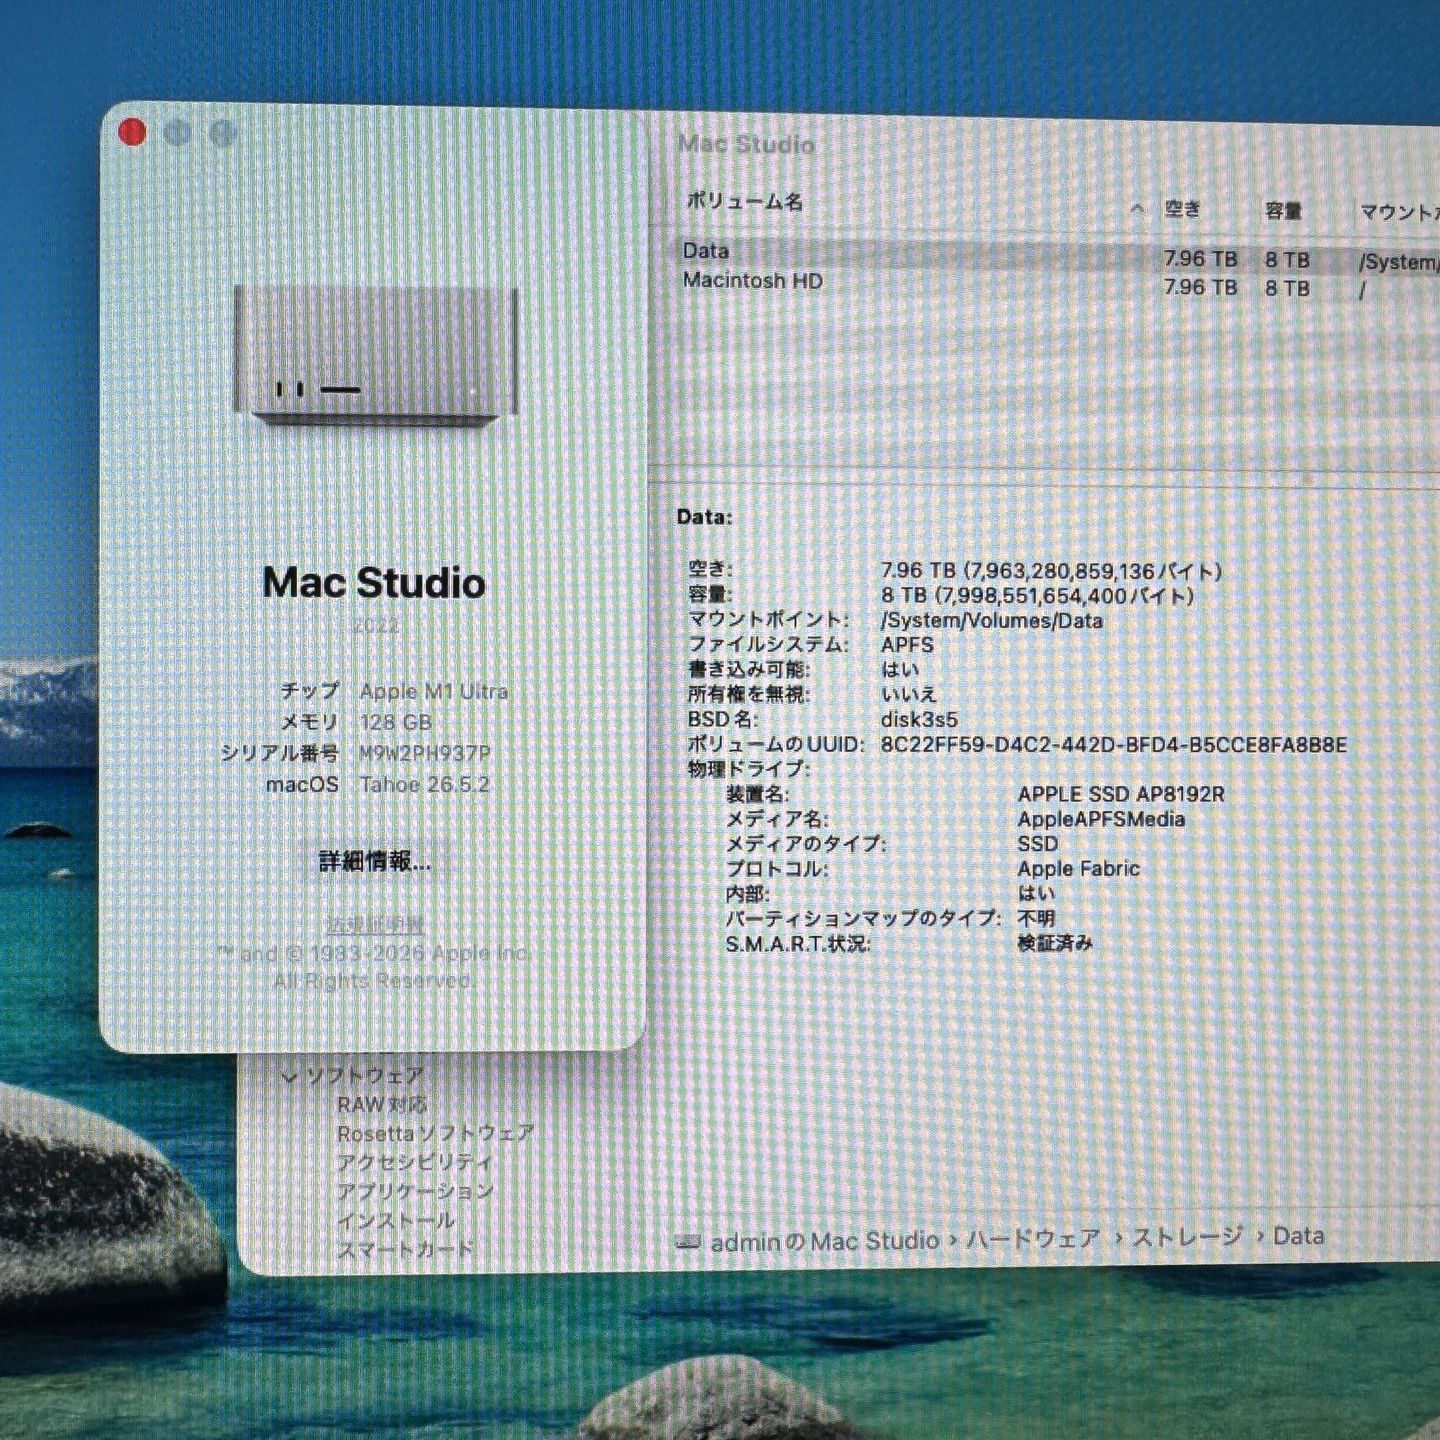Viewport: 1440px width, 1440px height.
Task: Select アプリケーション in the sidebar
Action: tap(415, 1191)
